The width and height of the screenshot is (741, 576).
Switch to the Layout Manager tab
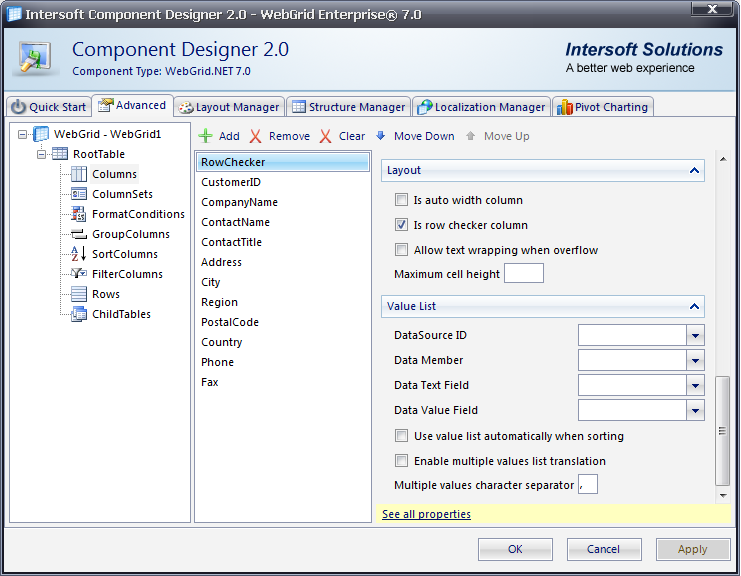pos(229,107)
